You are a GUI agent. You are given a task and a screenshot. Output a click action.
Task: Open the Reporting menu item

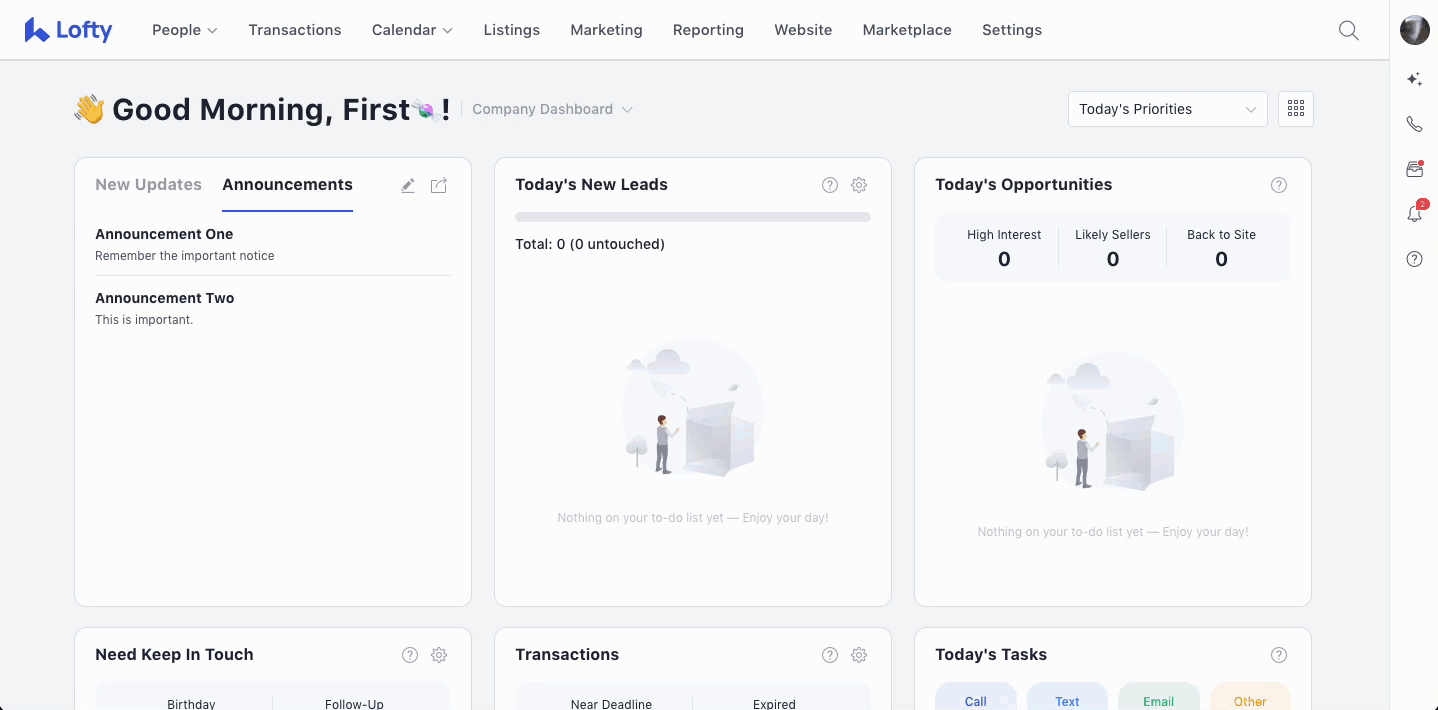tap(708, 30)
